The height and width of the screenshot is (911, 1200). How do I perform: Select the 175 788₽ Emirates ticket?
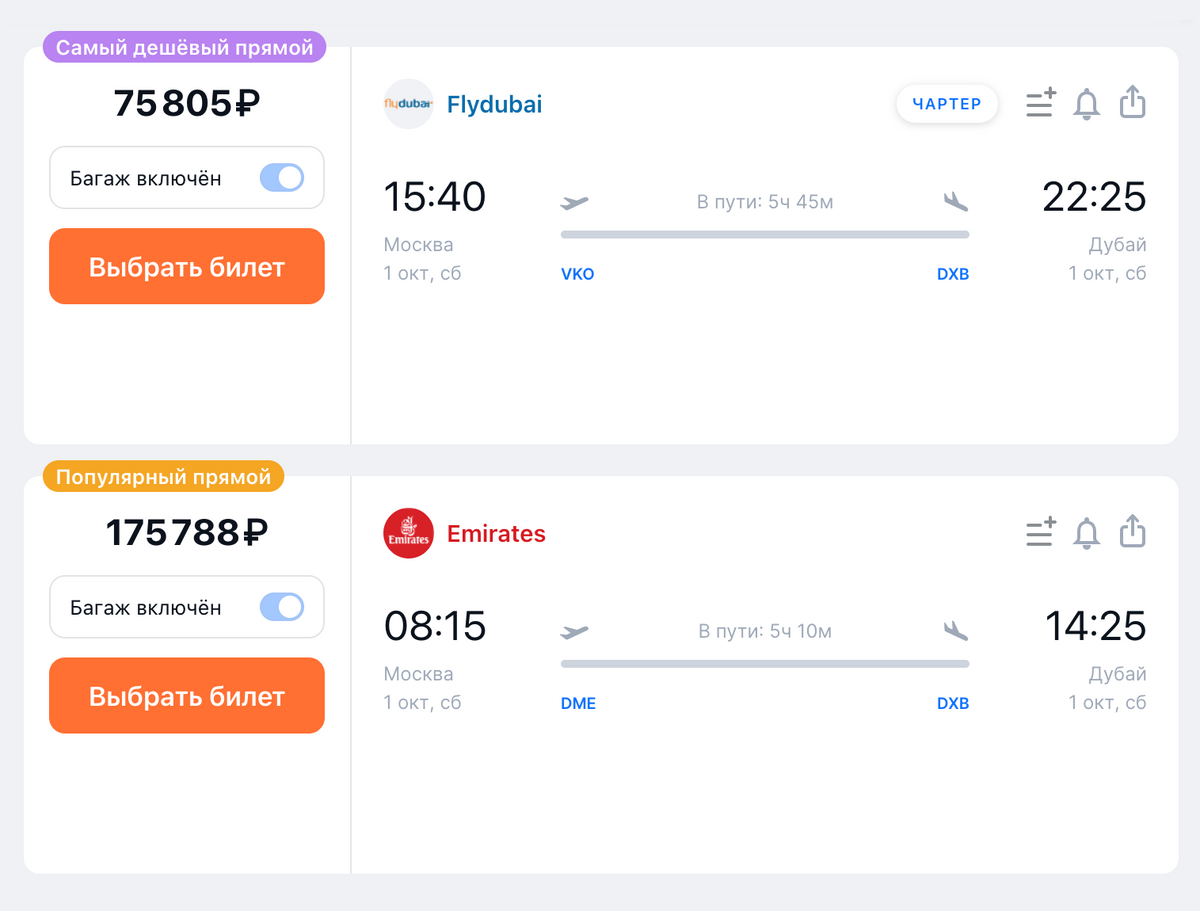point(187,696)
